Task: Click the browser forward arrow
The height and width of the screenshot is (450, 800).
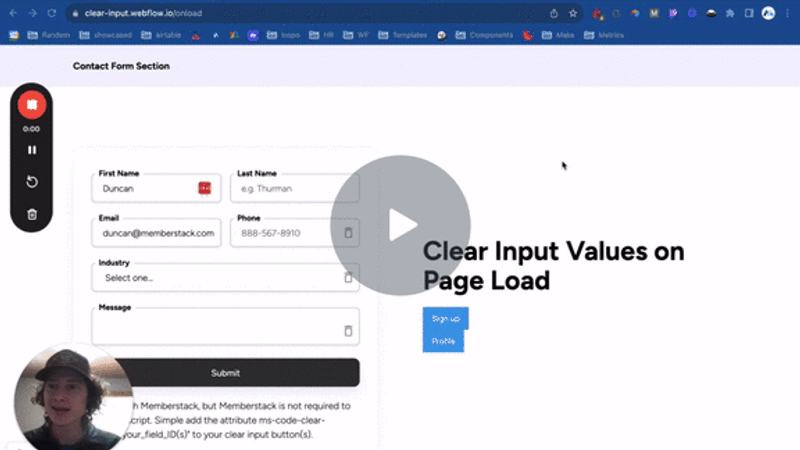Action: 33,13
